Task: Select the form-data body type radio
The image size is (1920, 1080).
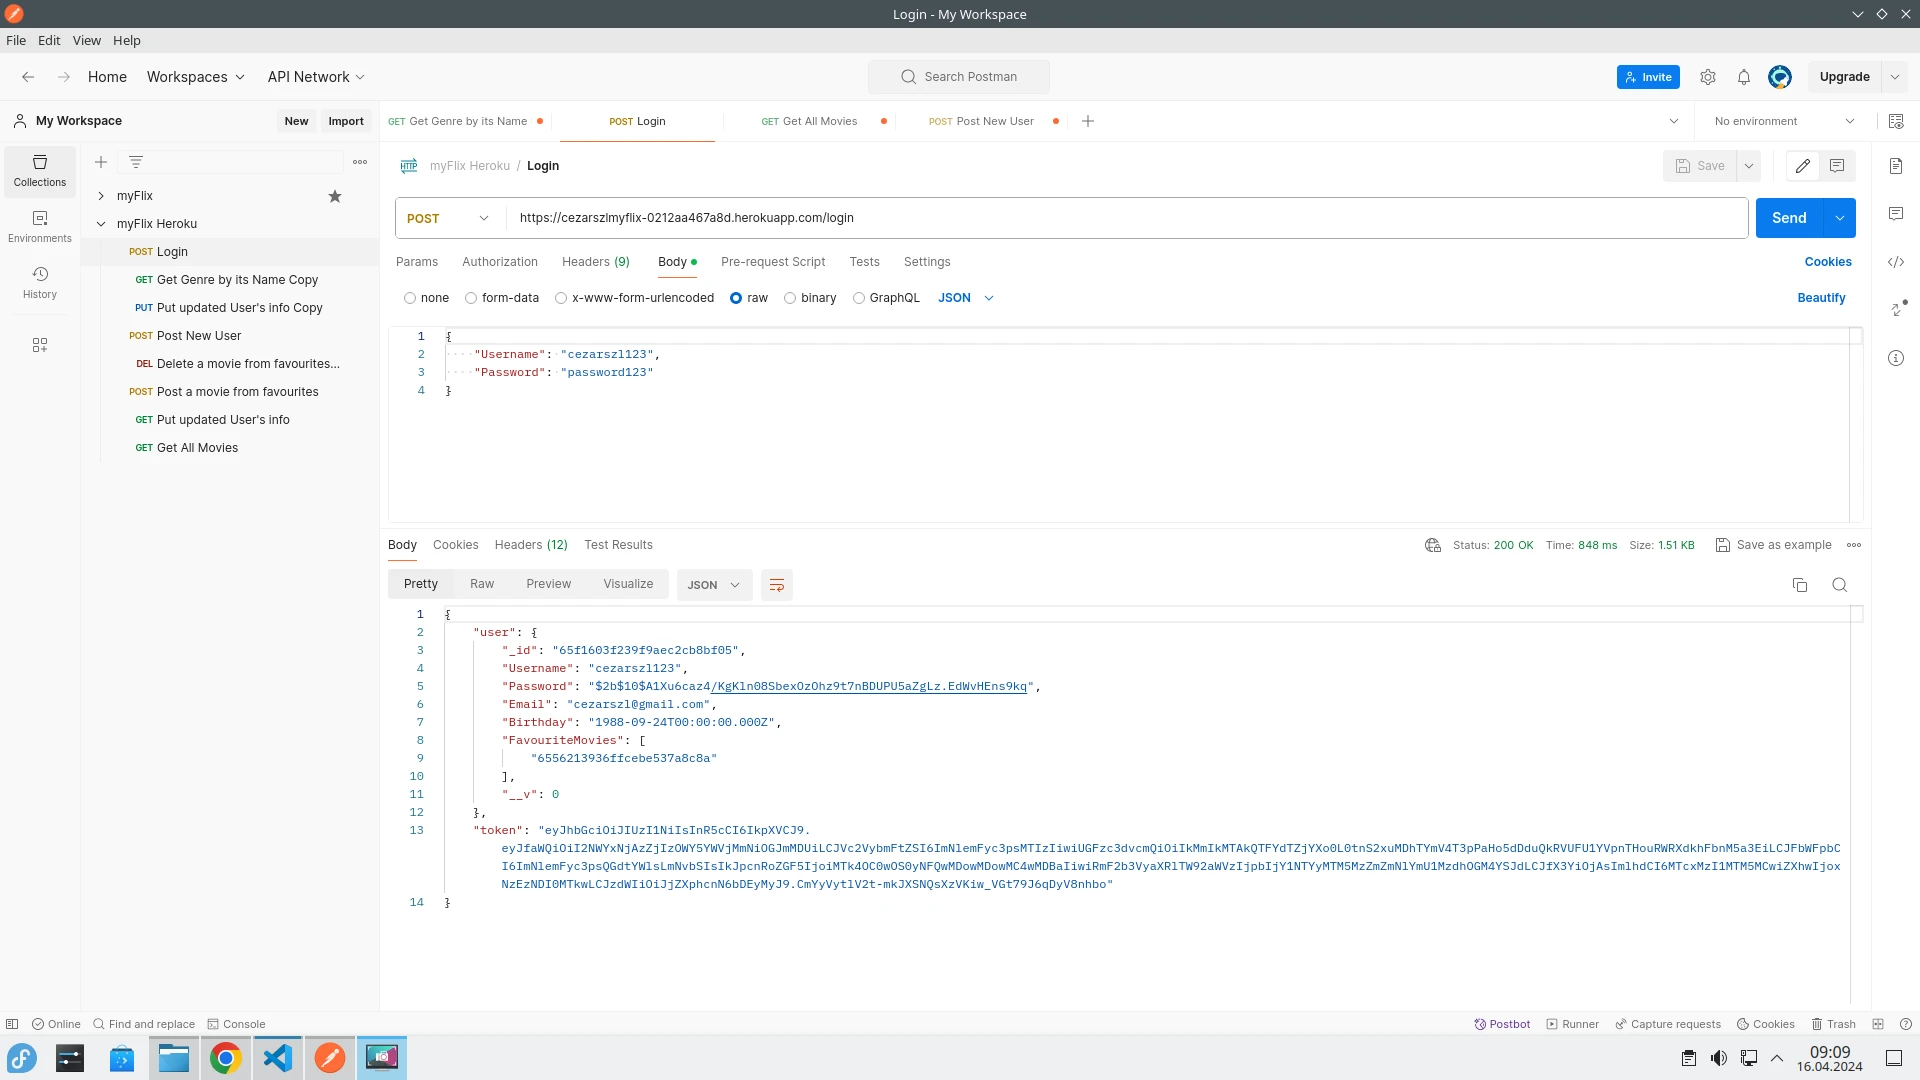Action: point(471,298)
